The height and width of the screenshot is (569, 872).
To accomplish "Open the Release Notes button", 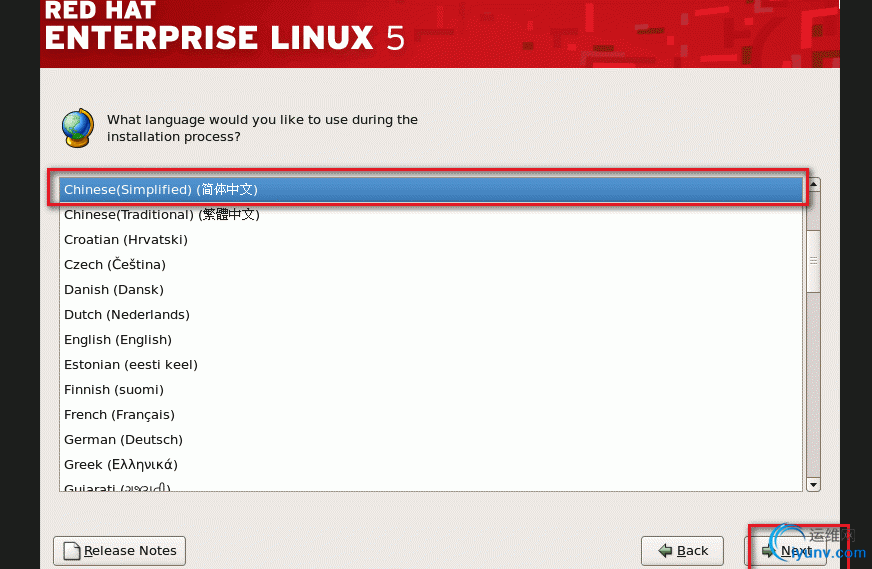I will [120, 551].
